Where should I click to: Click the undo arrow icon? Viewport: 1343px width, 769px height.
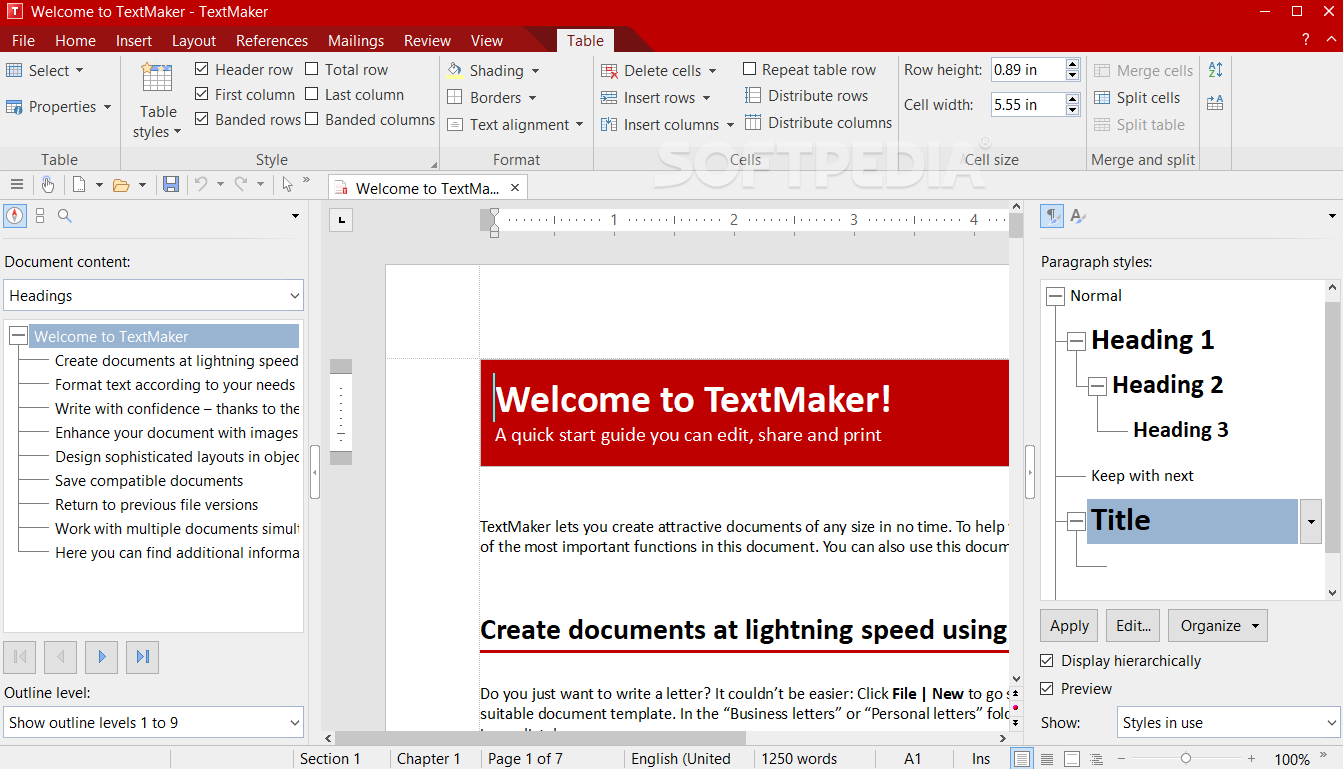click(200, 184)
